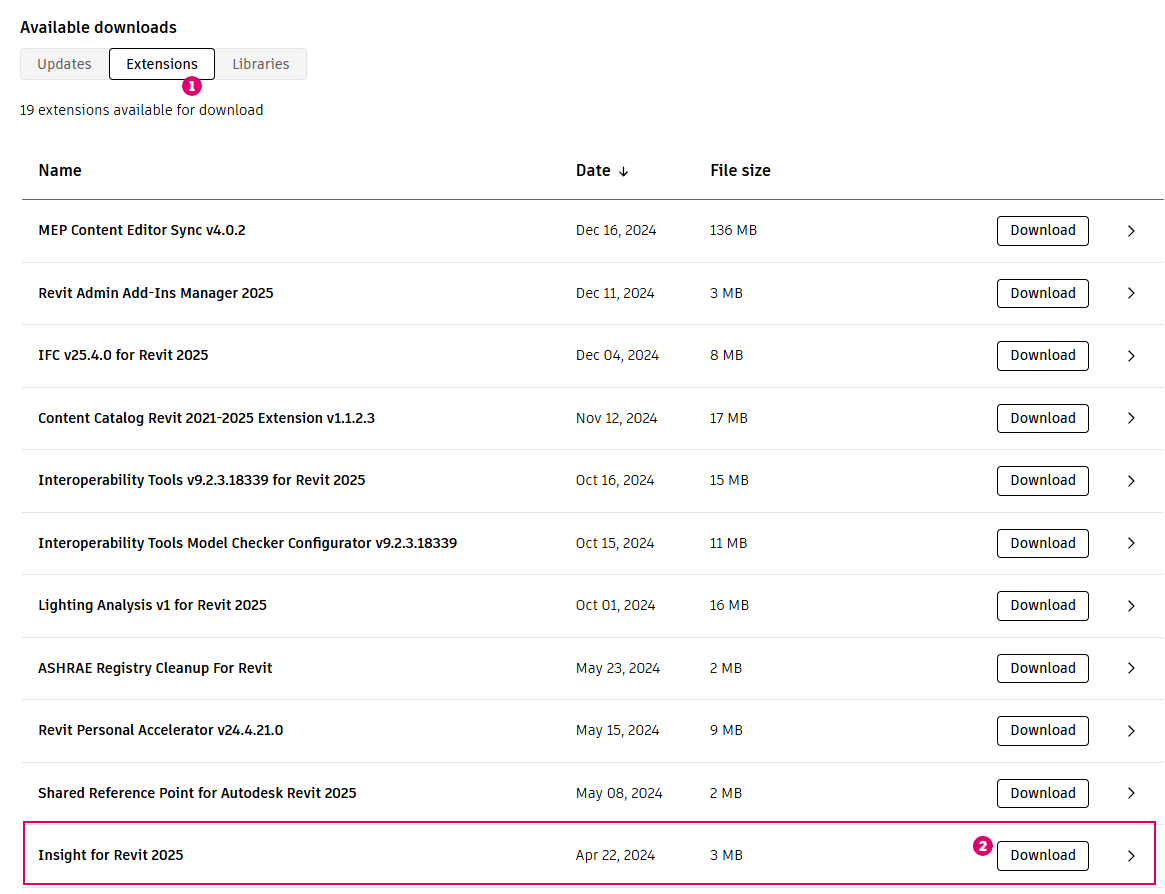Screen dimensions: 1165x894
Task: Expand the Revit Admin Add-Ins Manager 2025 row
Action: coord(1131,293)
